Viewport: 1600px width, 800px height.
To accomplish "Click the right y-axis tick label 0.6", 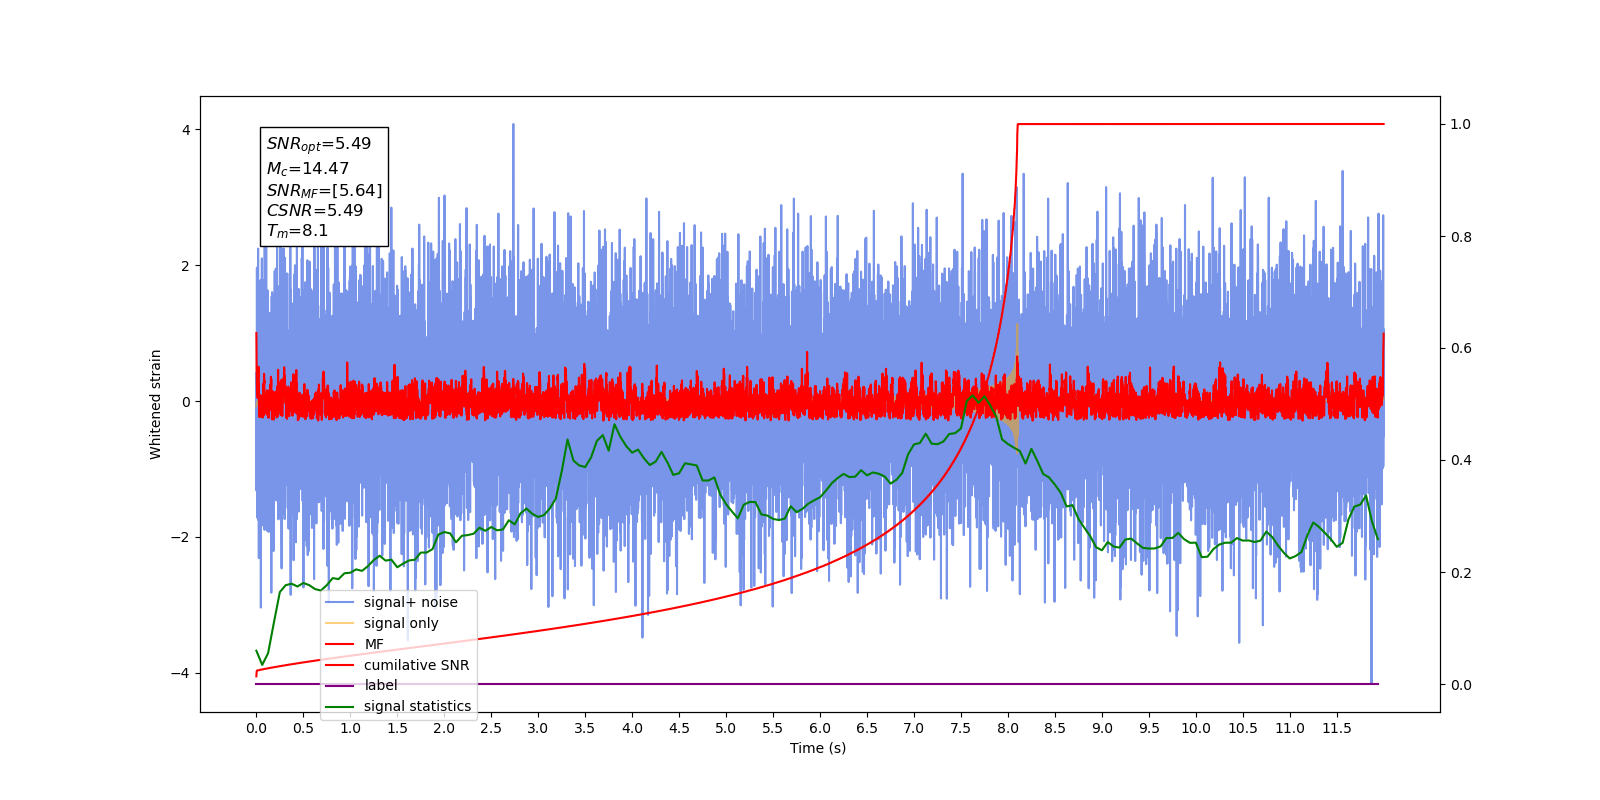I will (1461, 348).
